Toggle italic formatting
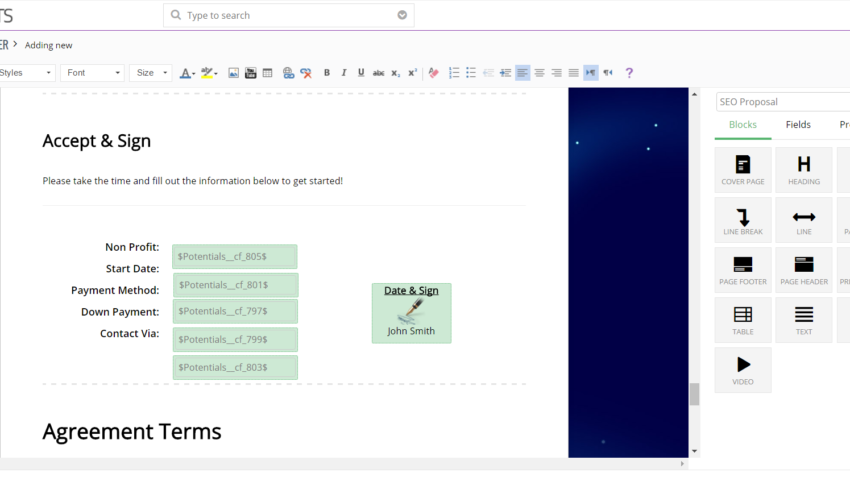Screen dimensions: 850x485 344,73
